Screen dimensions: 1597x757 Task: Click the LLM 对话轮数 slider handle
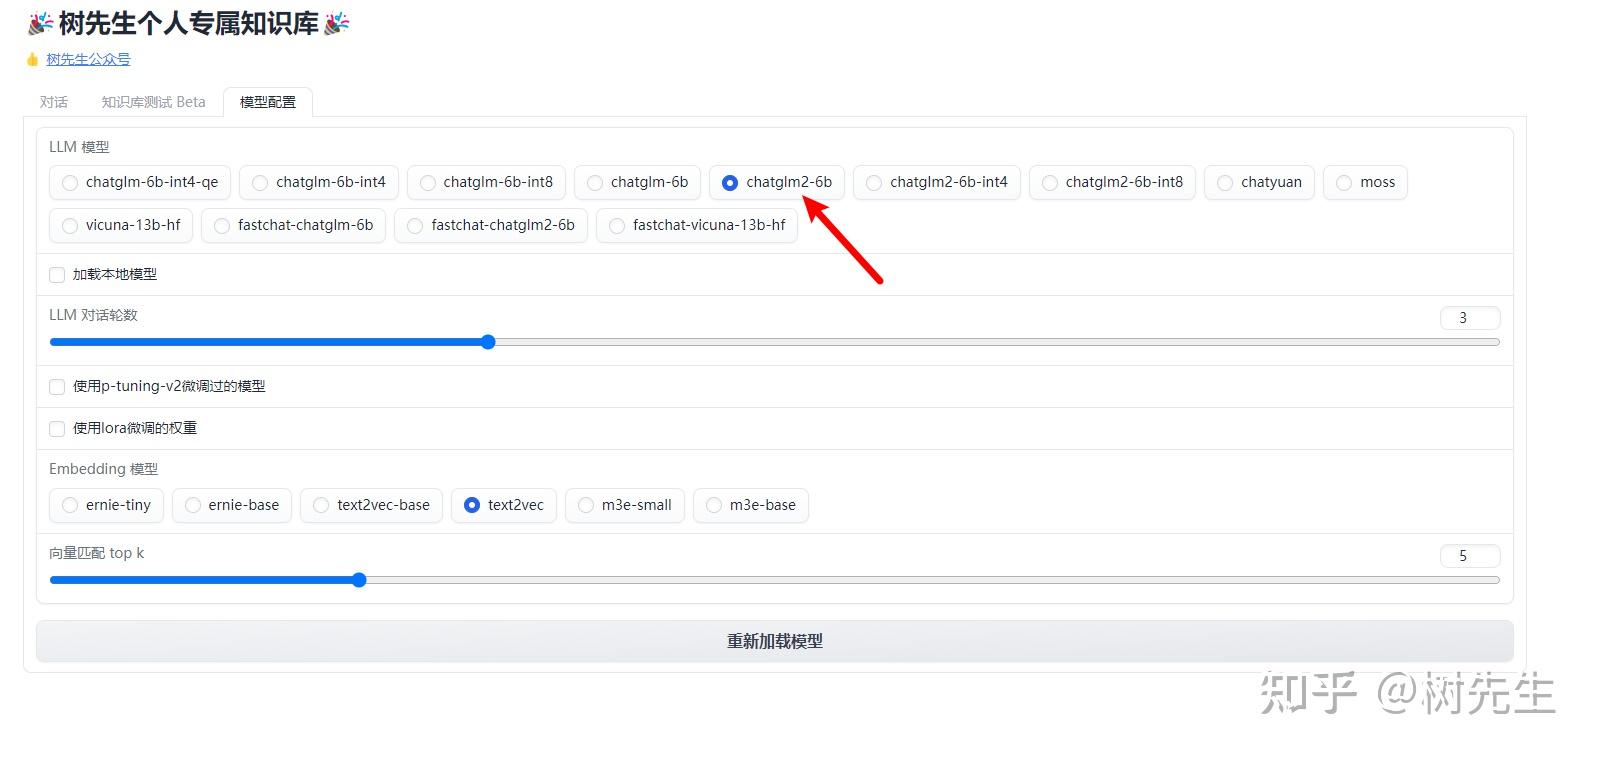(x=488, y=342)
